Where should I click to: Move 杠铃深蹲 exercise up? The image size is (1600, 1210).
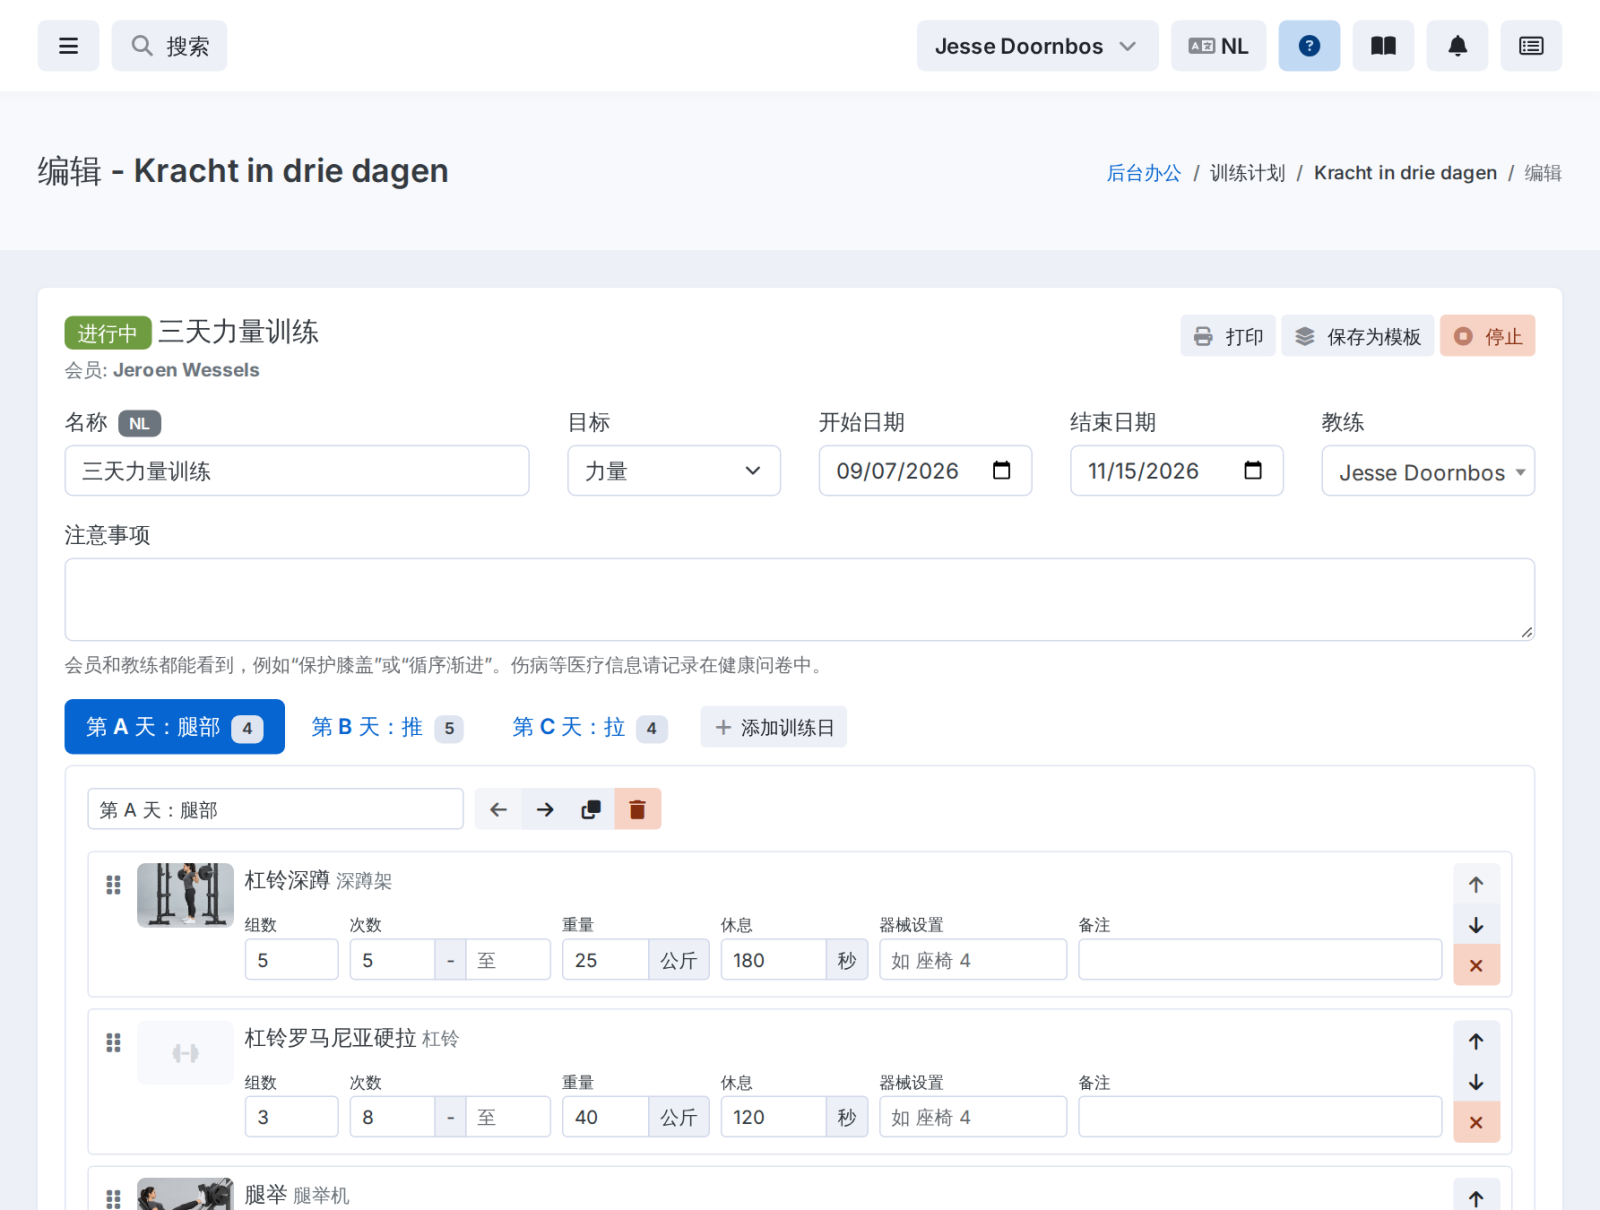(x=1476, y=884)
